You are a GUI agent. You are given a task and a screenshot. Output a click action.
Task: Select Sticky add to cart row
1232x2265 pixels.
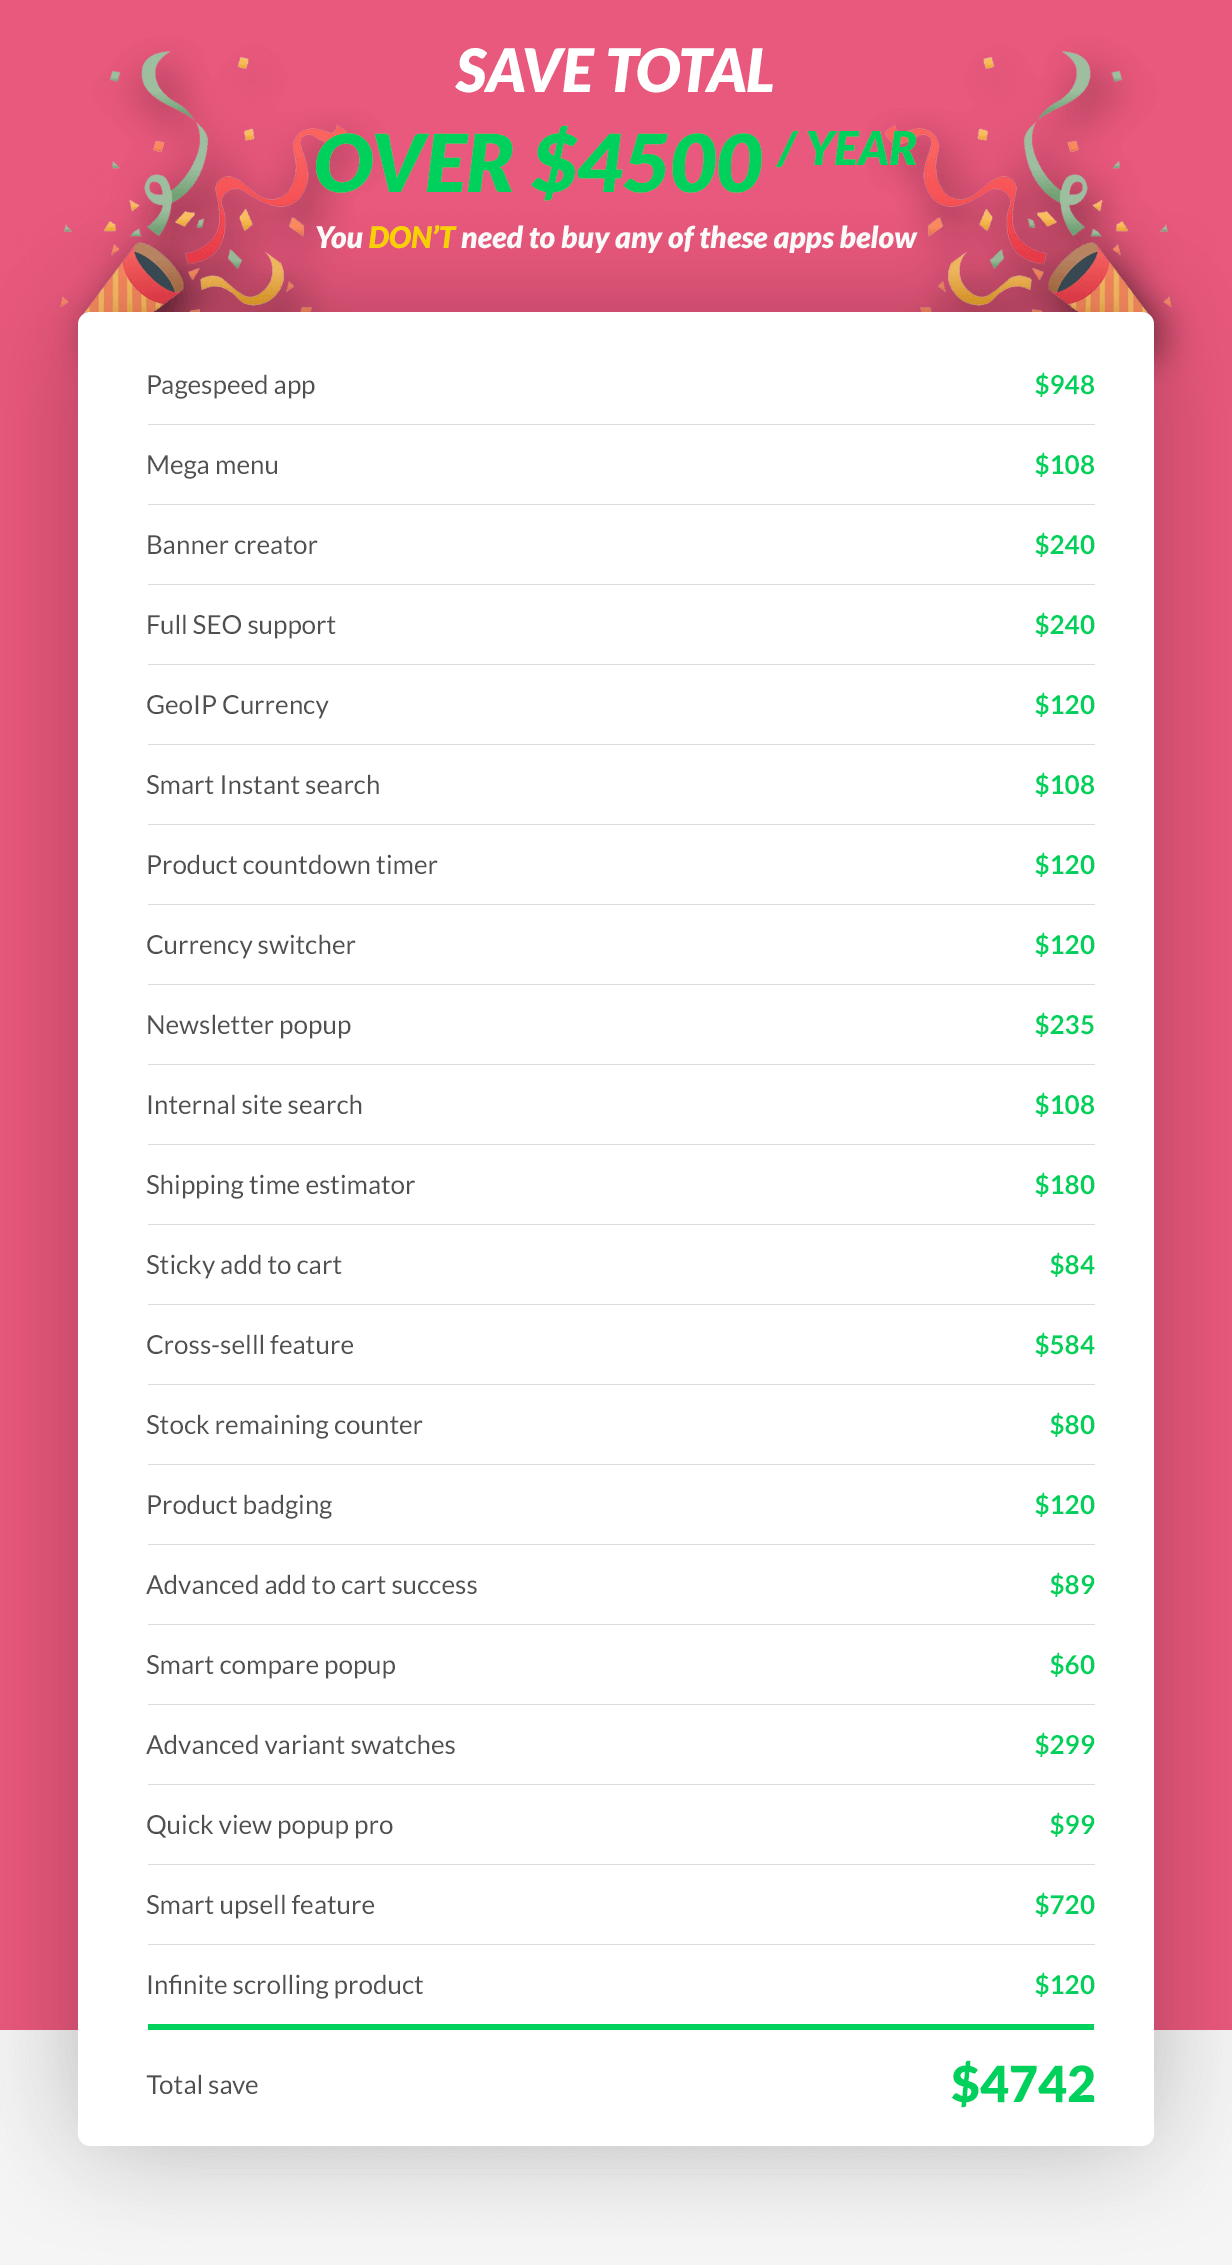621,1265
